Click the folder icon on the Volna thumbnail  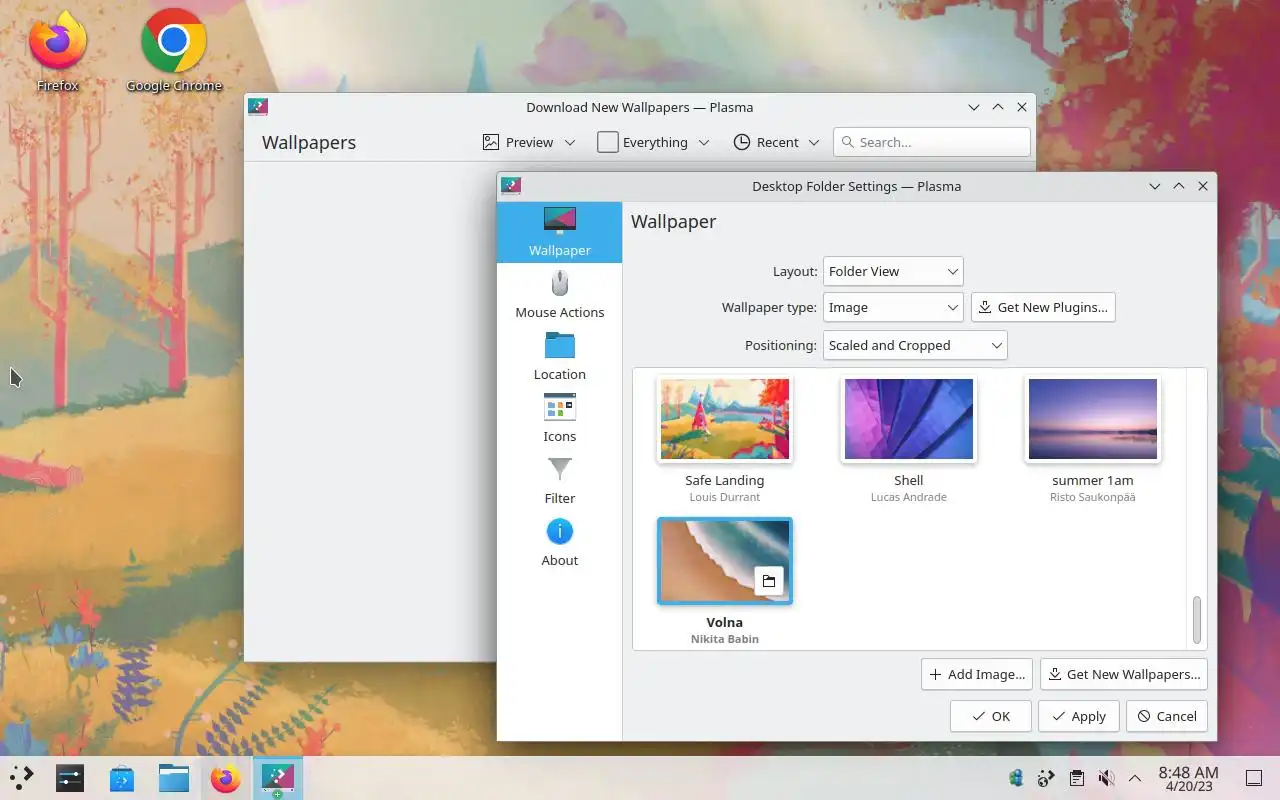click(769, 581)
